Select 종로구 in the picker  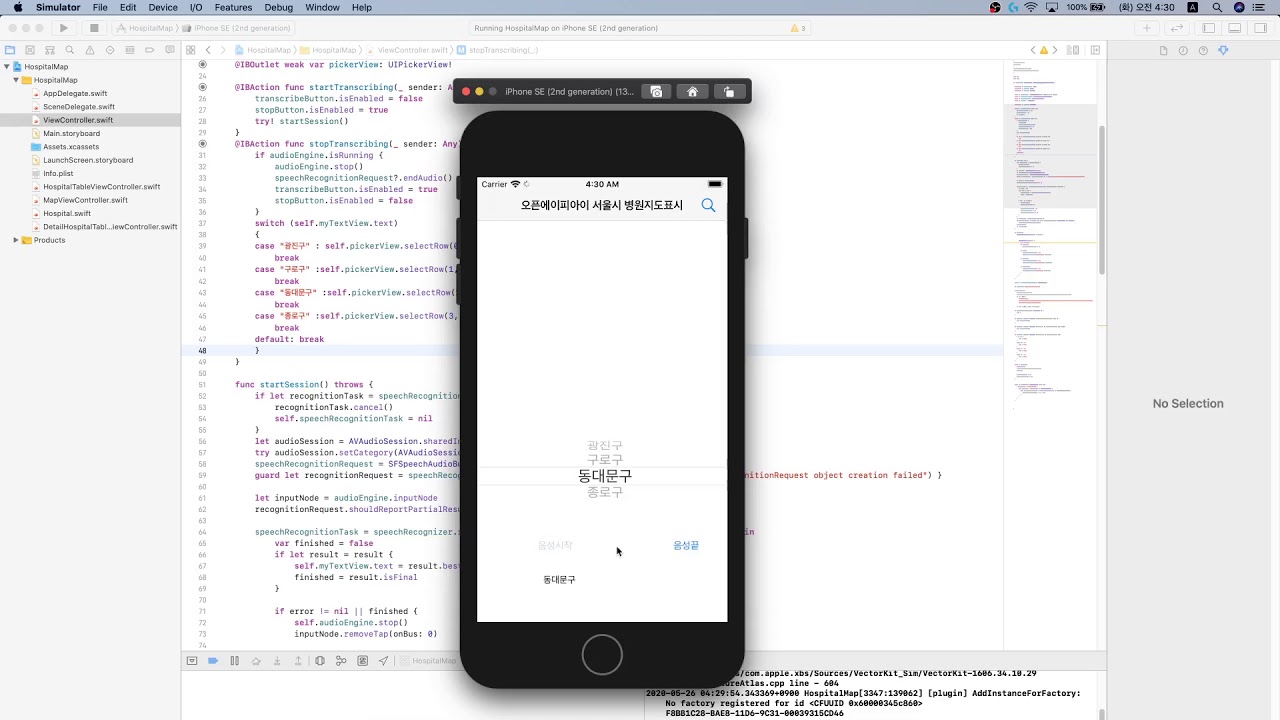pos(605,492)
